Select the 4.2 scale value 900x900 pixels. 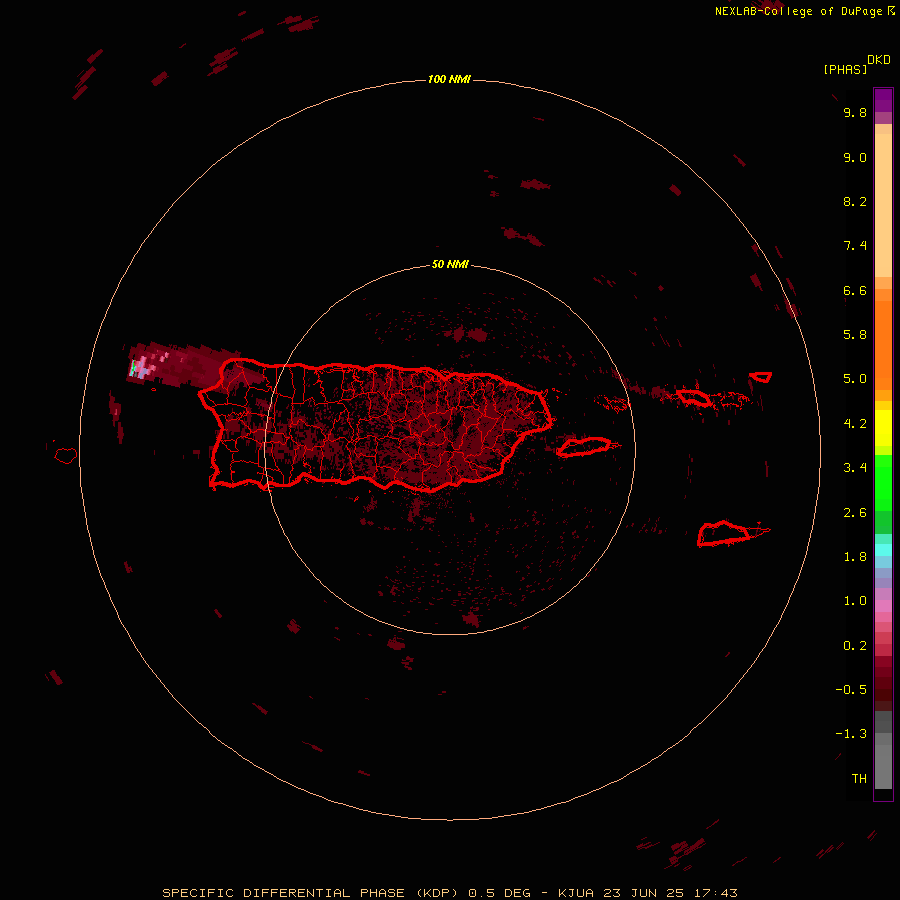(x=855, y=424)
